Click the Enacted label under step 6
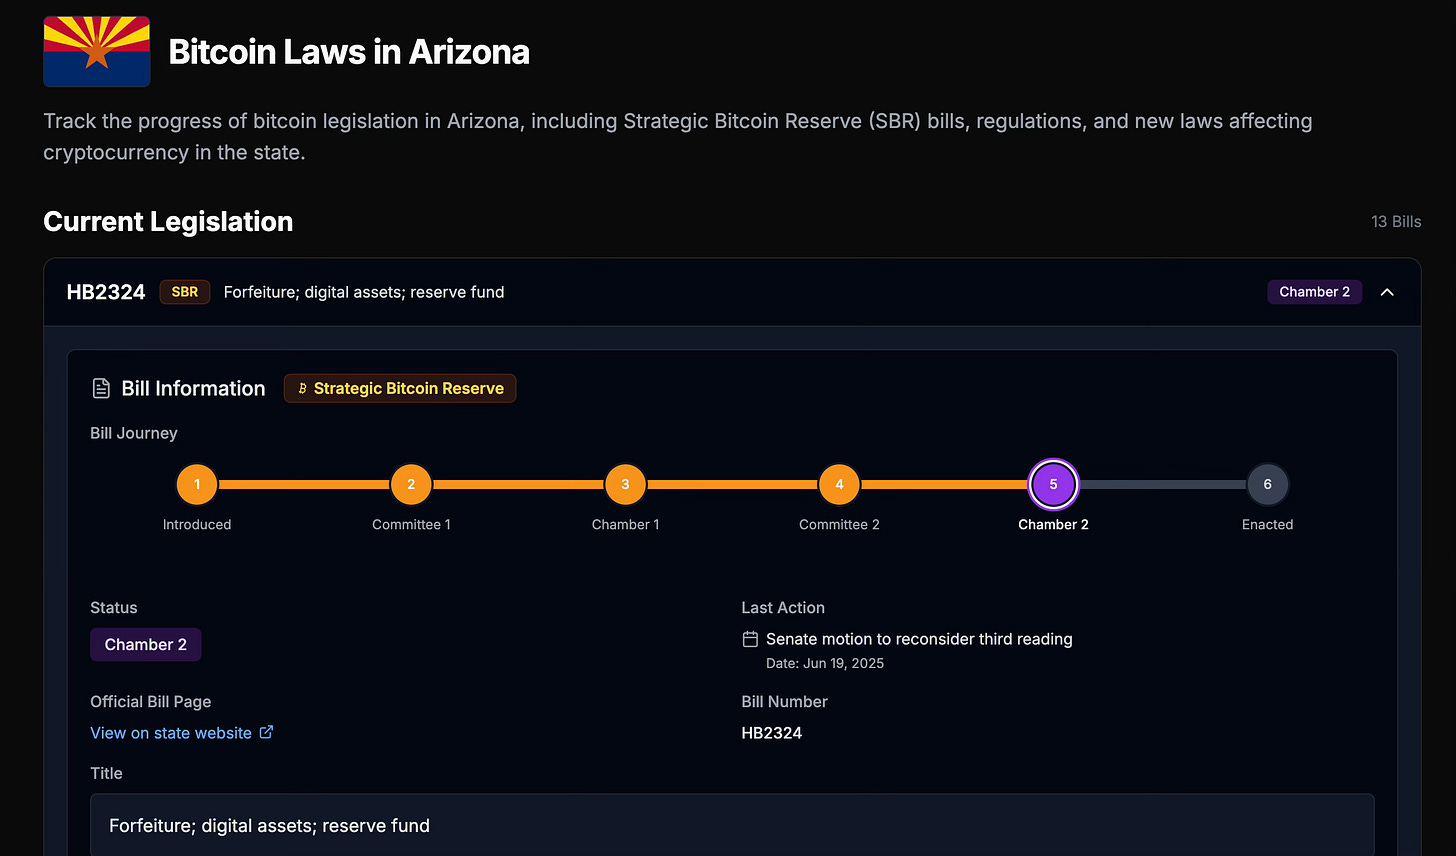Viewport: 1456px width, 856px height. (x=1267, y=524)
